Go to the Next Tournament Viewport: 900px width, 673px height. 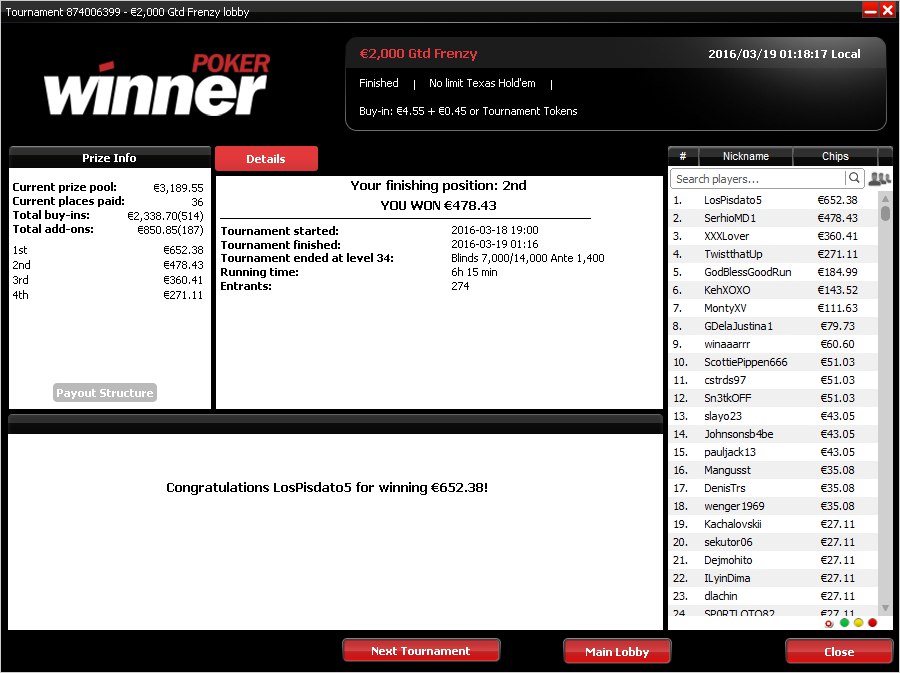(x=421, y=651)
